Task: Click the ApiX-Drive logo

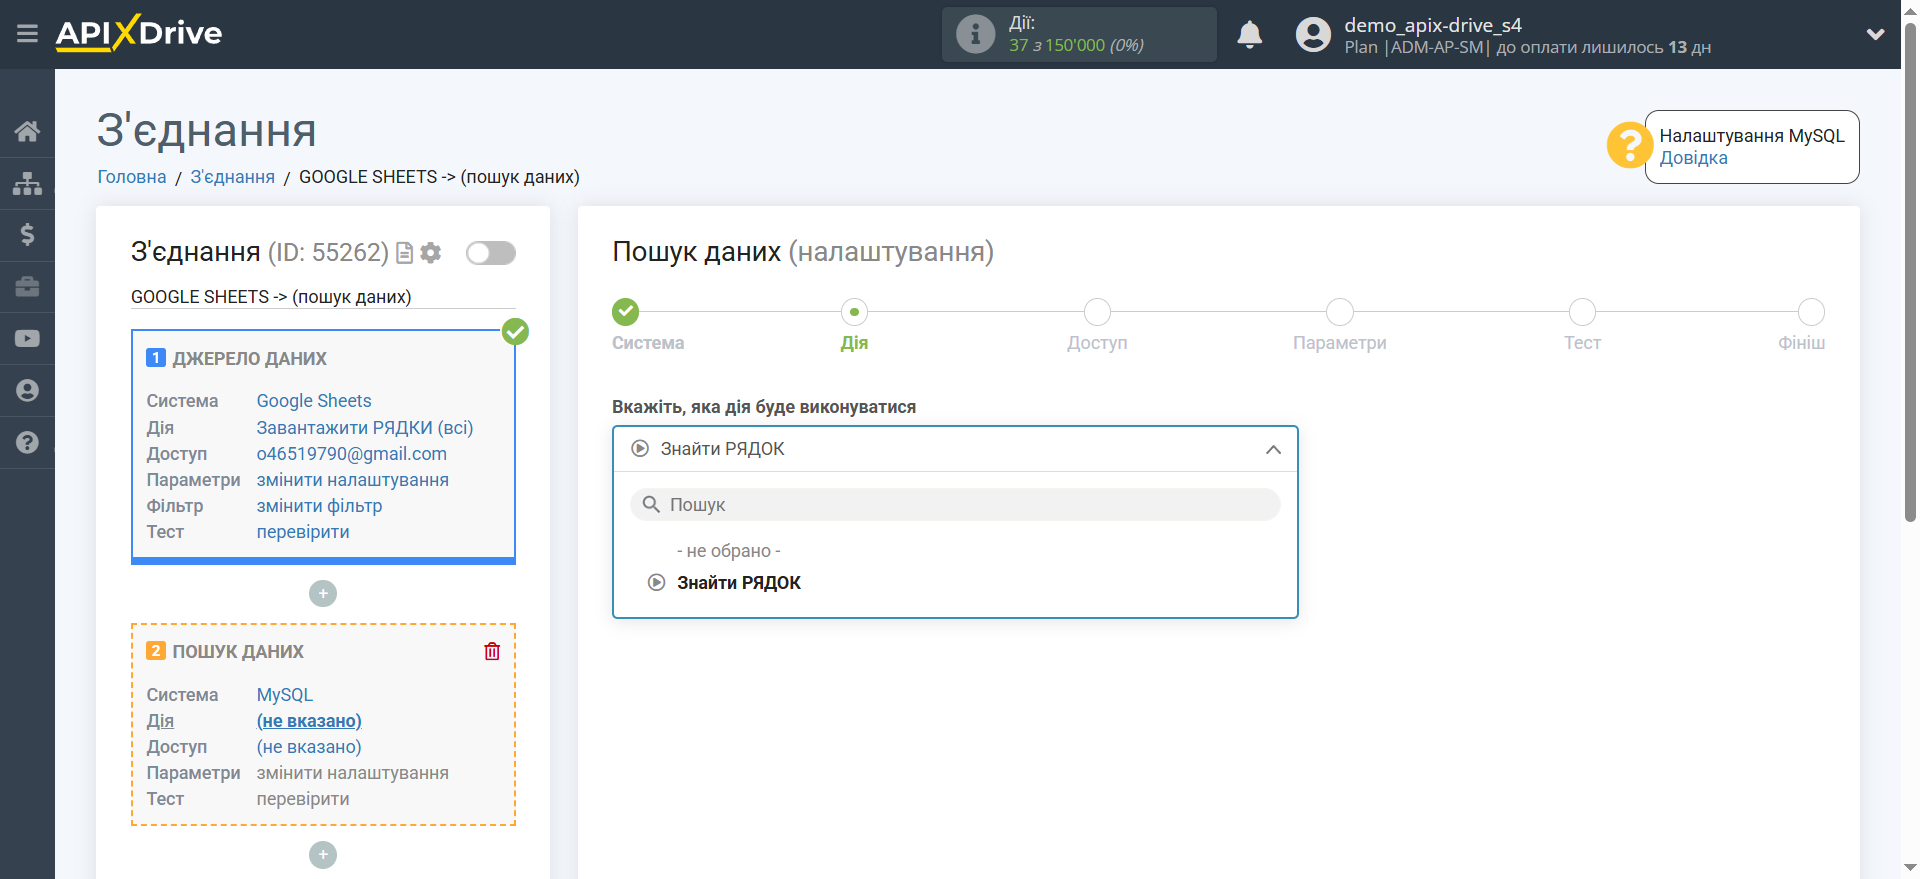Action: tap(139, 33)
